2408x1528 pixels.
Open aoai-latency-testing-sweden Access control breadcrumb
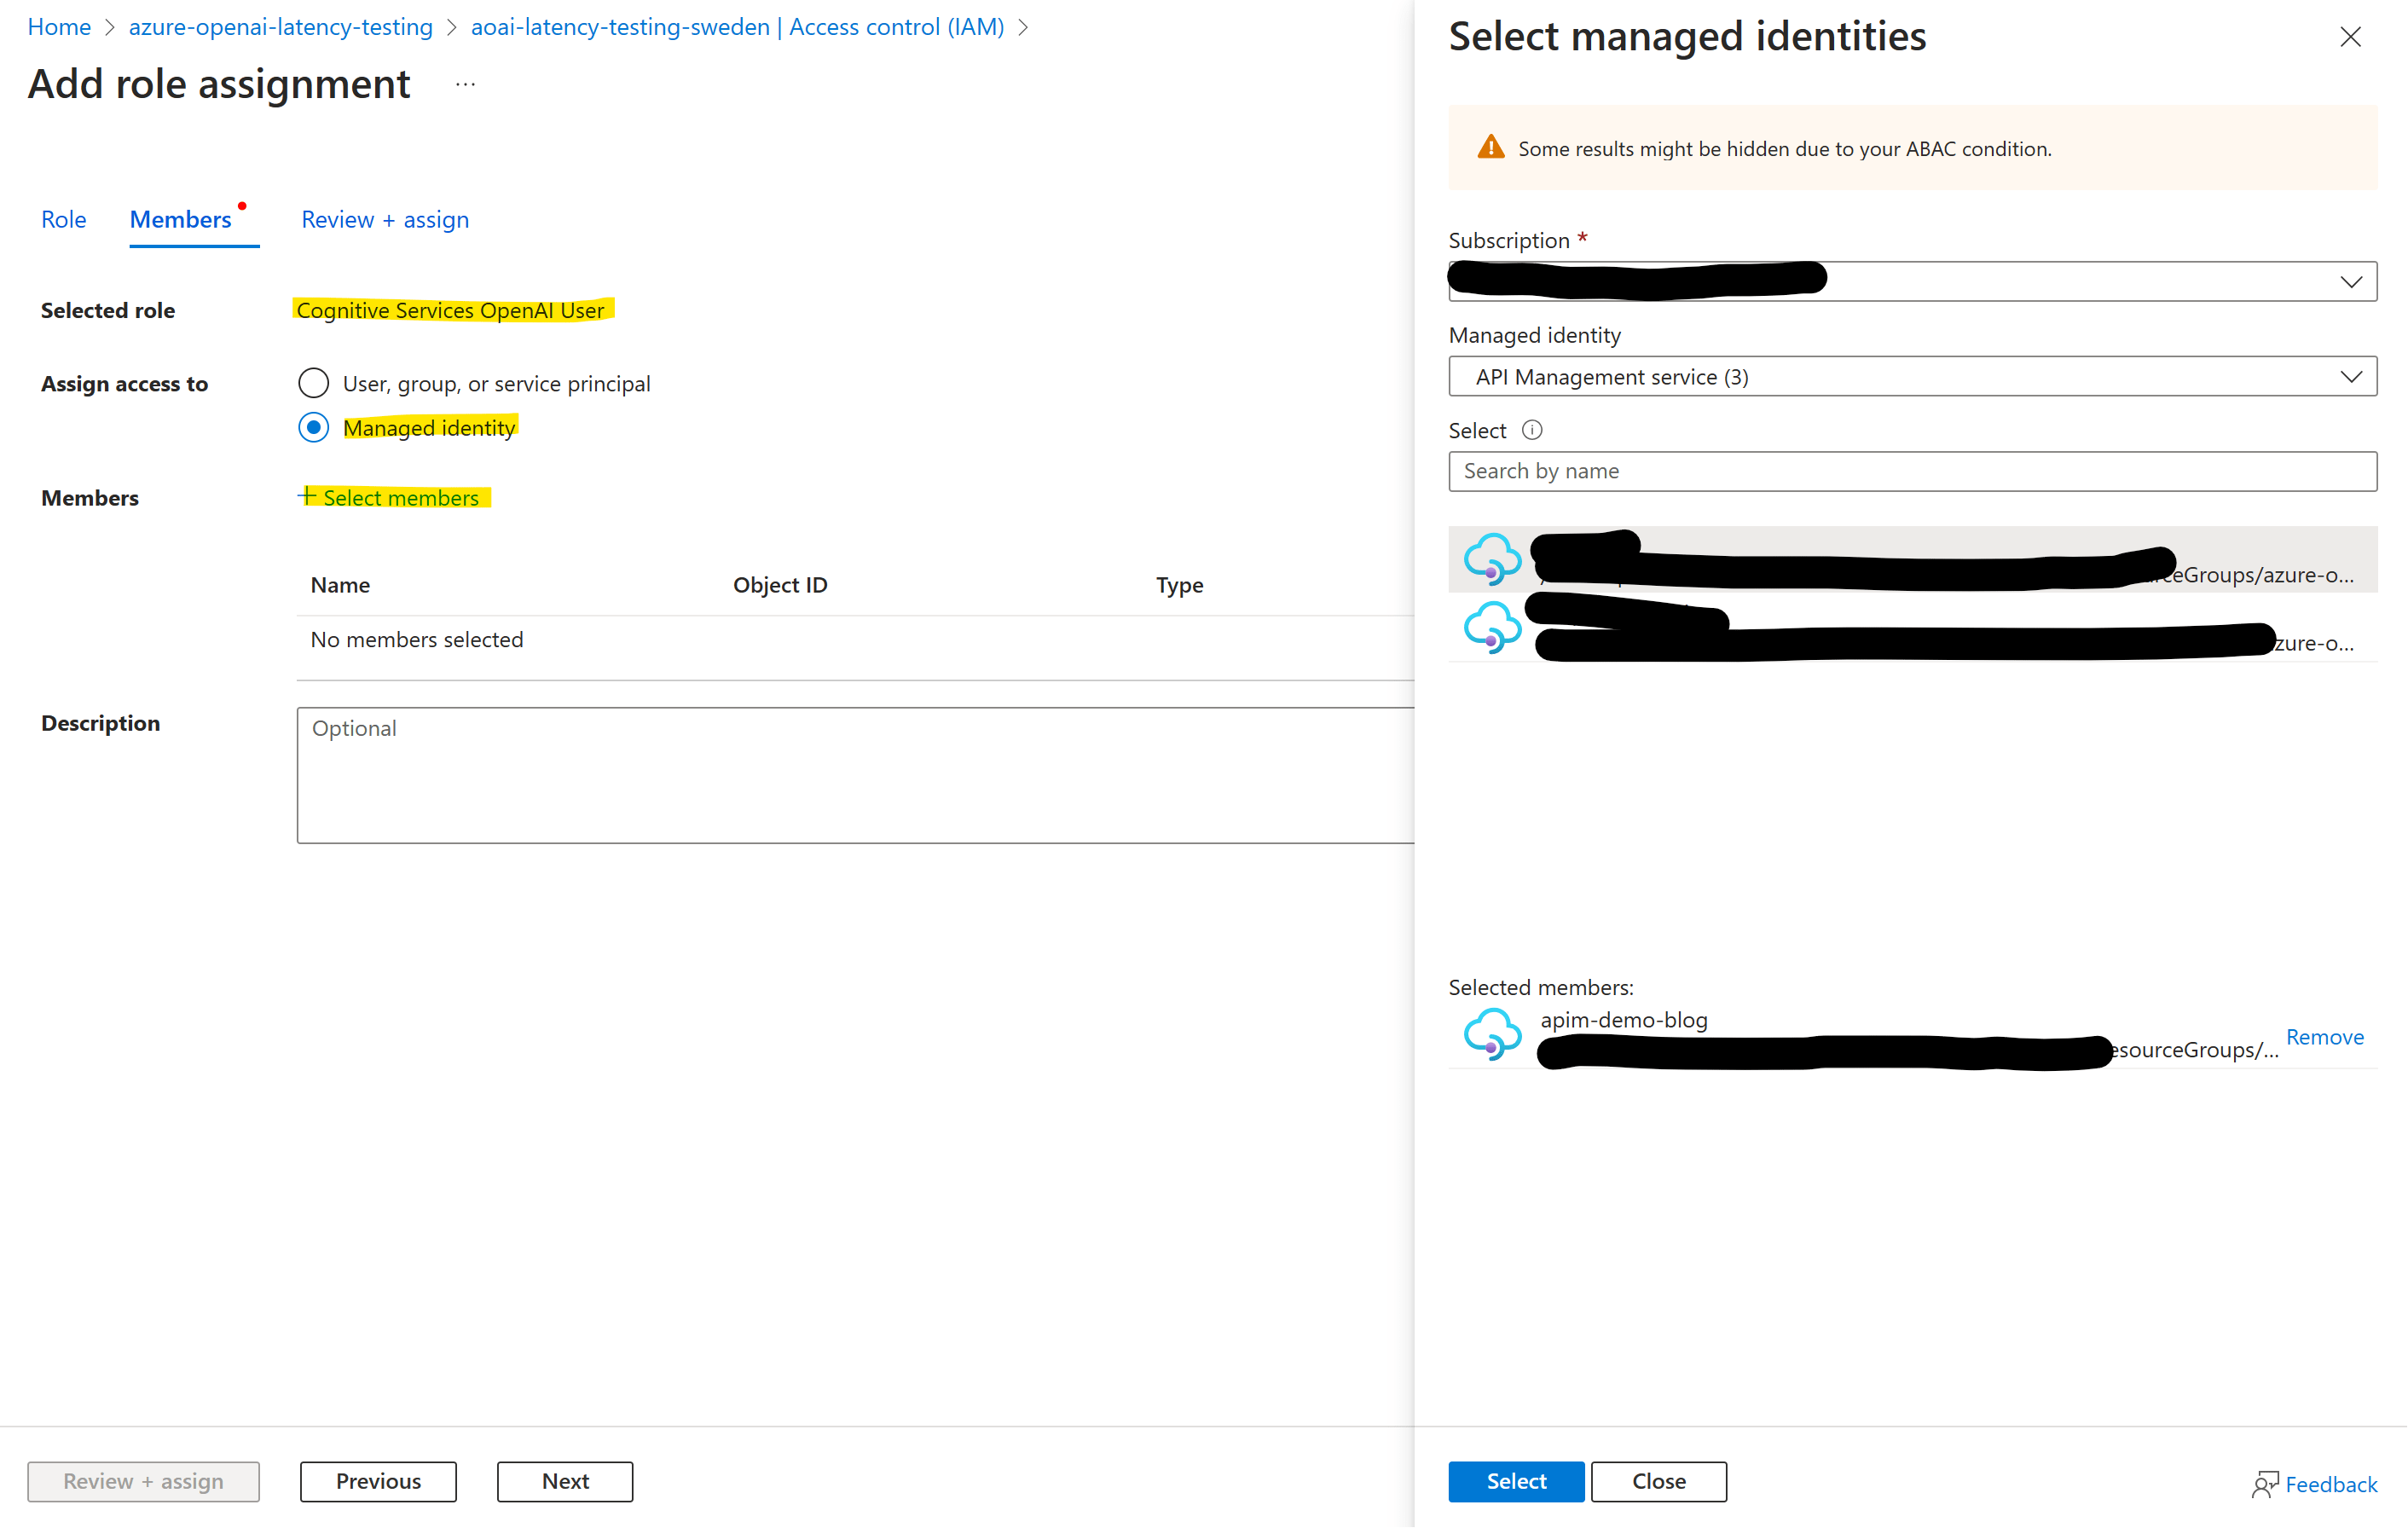(737, 27)
